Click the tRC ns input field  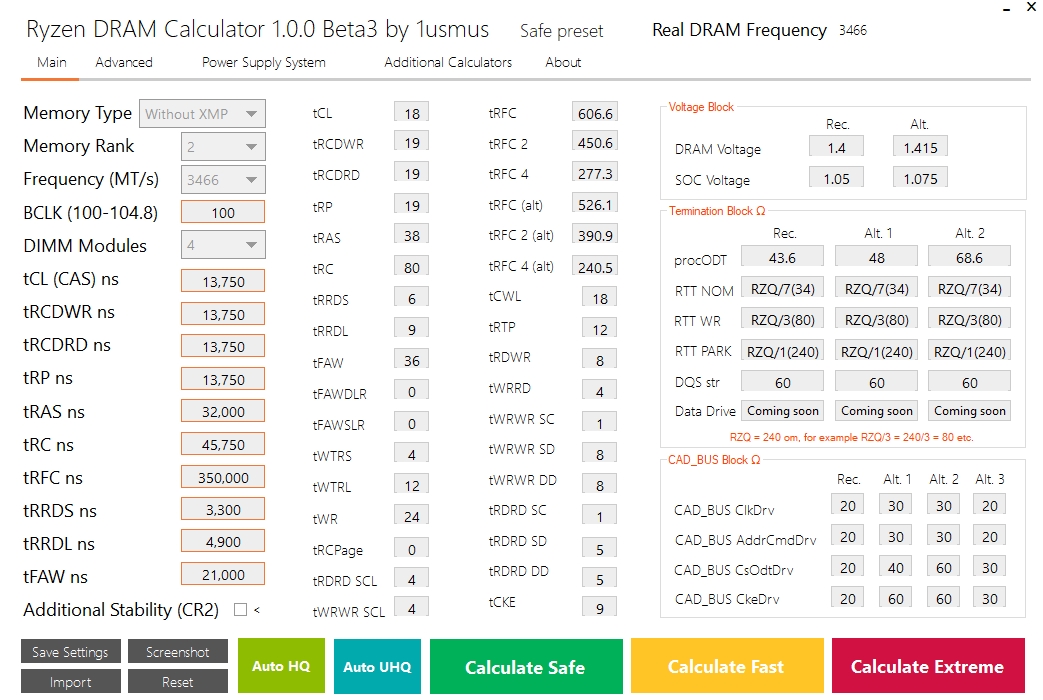click(x=223, y=444)
